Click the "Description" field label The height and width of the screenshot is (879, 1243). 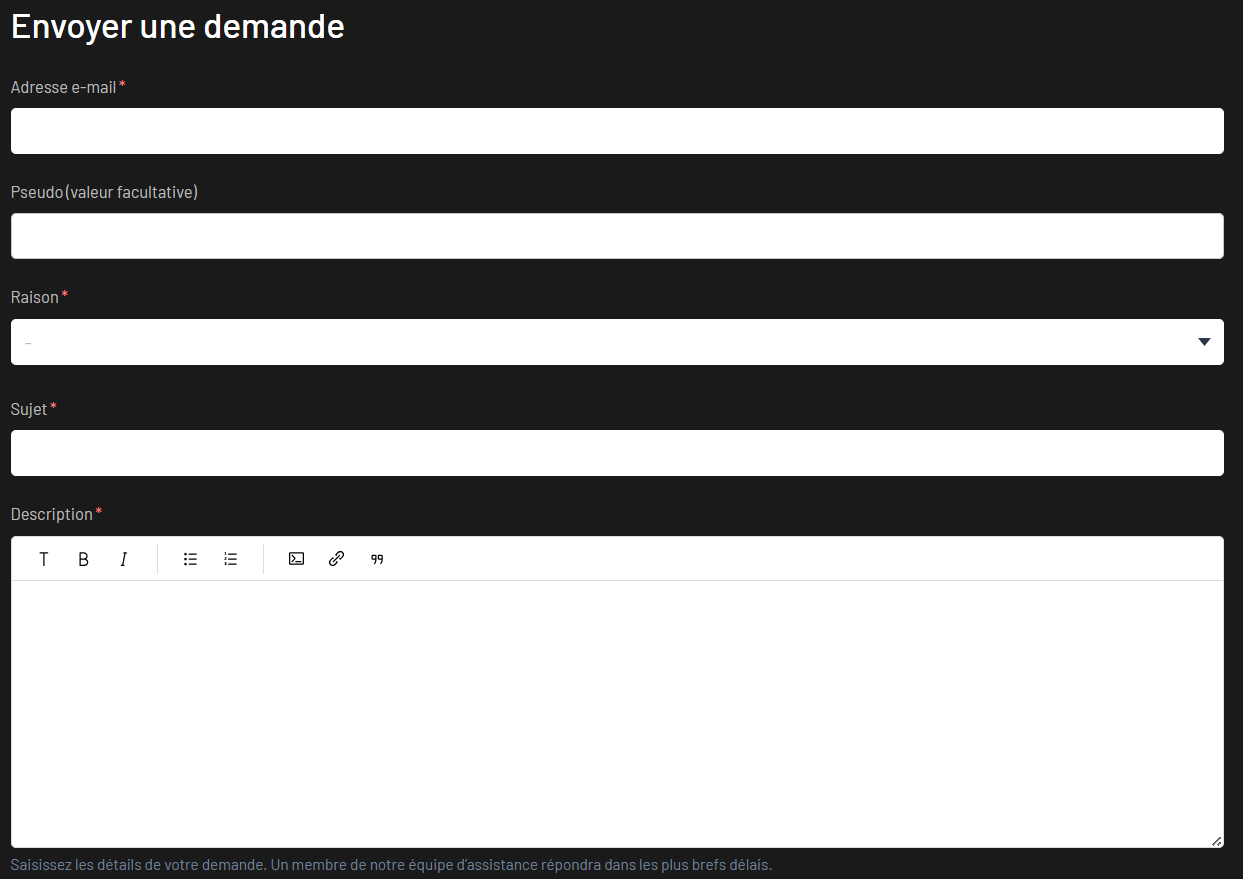coord(52,514)
